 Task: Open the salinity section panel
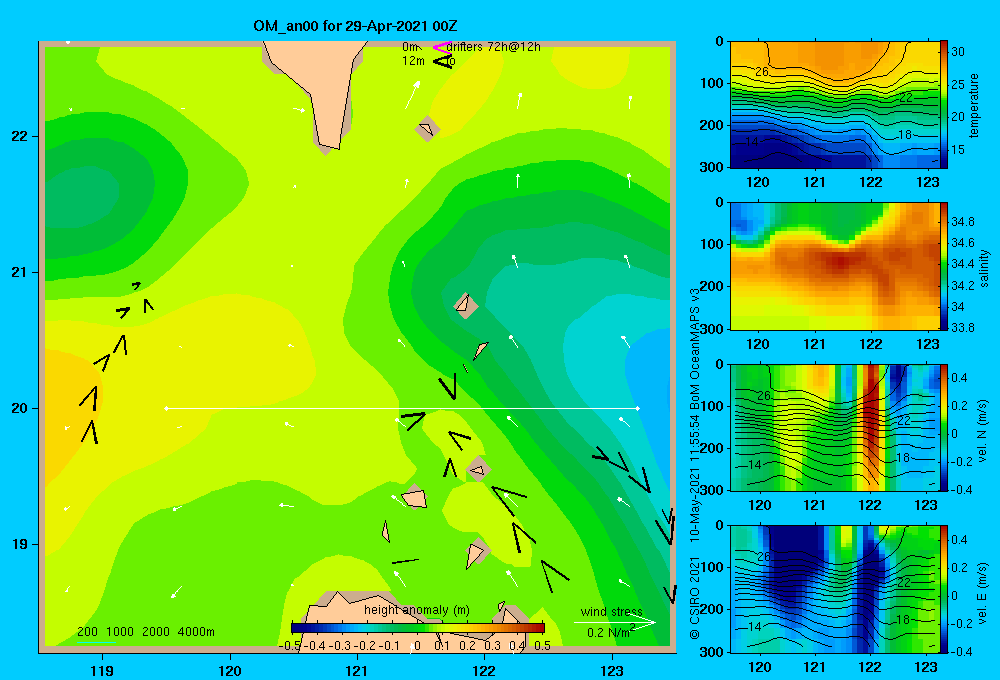[834, 266]
